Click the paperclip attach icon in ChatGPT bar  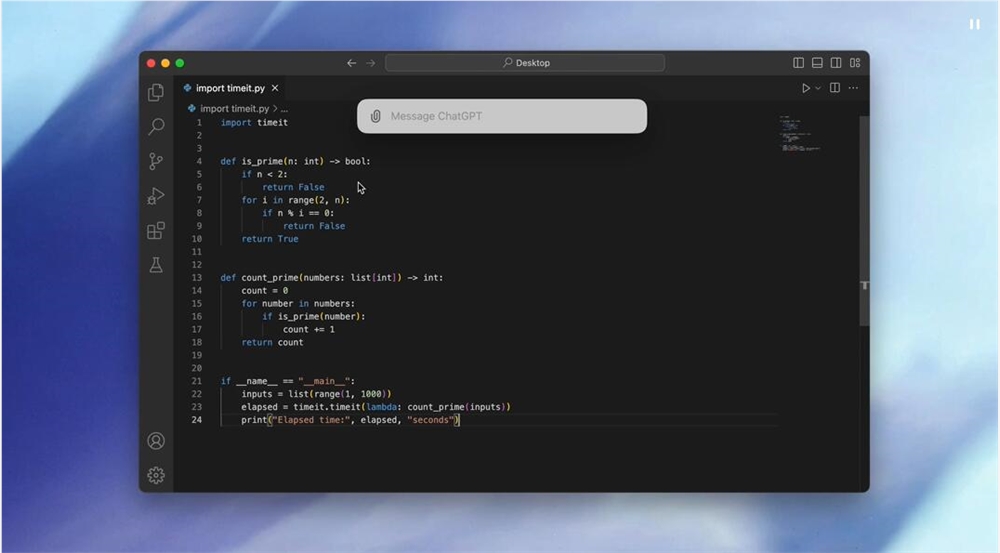tap(376, 116)
